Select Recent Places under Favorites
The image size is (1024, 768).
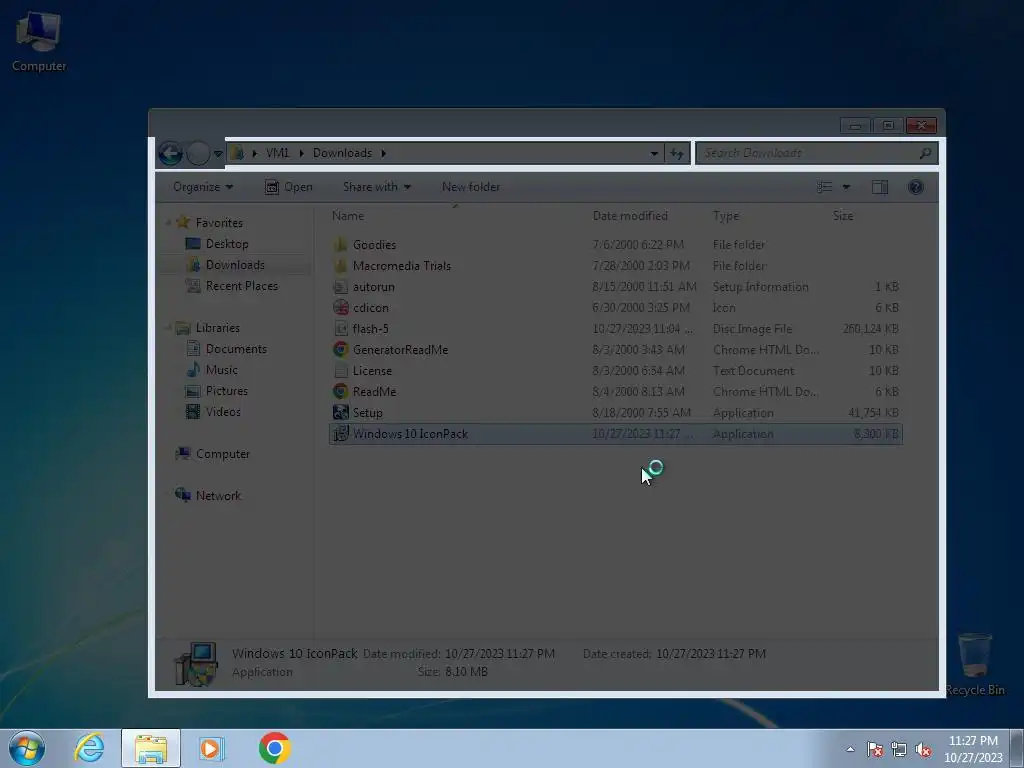coord(242,285)
